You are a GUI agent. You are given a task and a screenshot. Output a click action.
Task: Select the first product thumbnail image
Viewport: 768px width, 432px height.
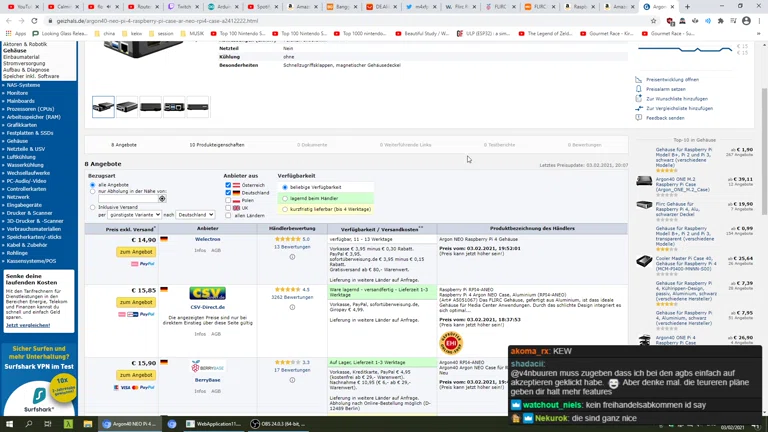point(103,107)
